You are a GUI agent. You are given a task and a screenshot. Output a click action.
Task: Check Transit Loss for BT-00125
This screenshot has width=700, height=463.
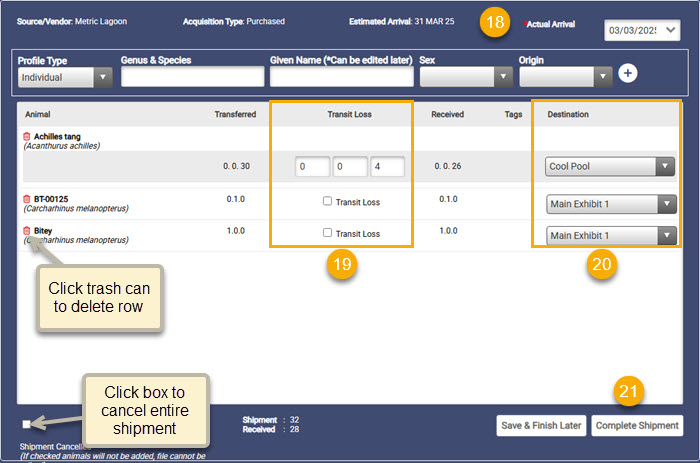click(x=327, y=201)
